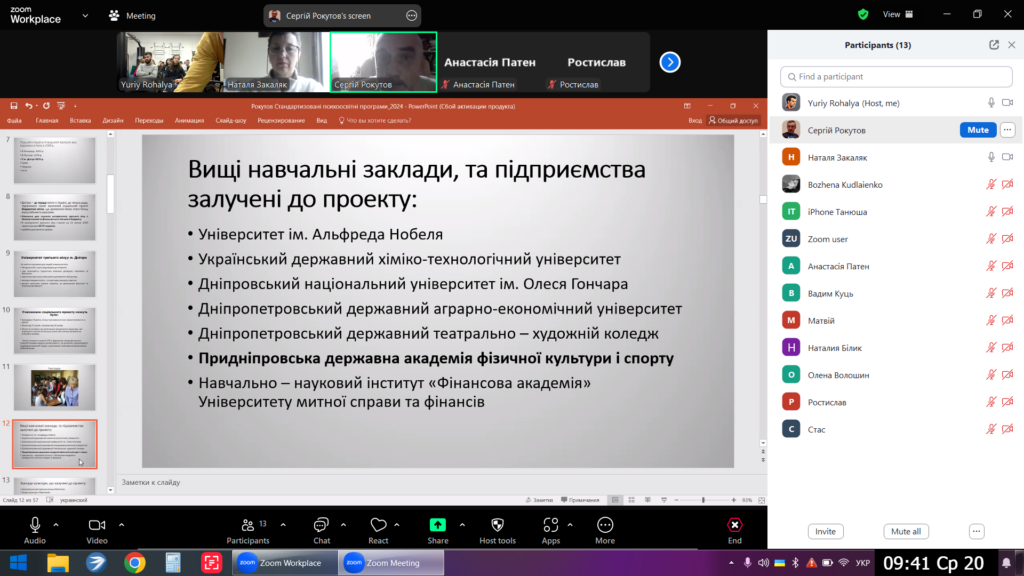Mute Сергій Рокутов with the Mute button
The image size is (1024, 576).
click(977, 130)
